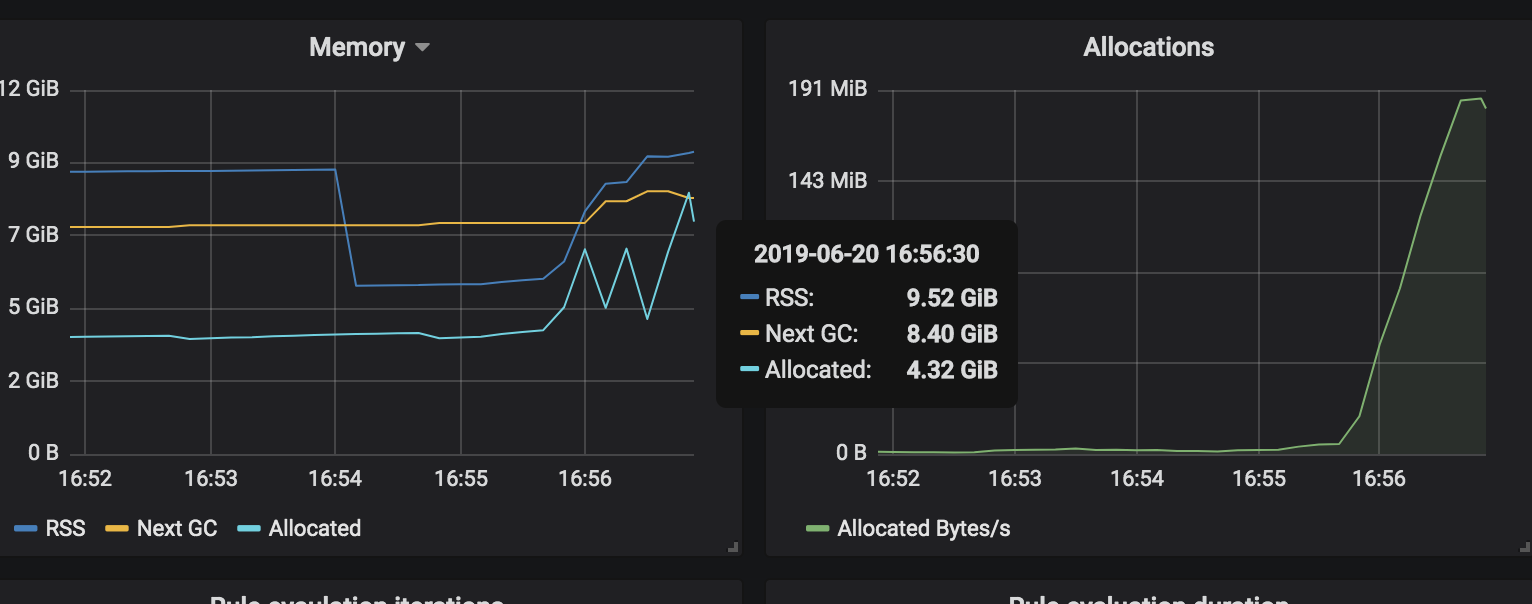Toggle the RSS series in the legend
The width and height of the screenshot is (1532, 604).
pos(65,528)
